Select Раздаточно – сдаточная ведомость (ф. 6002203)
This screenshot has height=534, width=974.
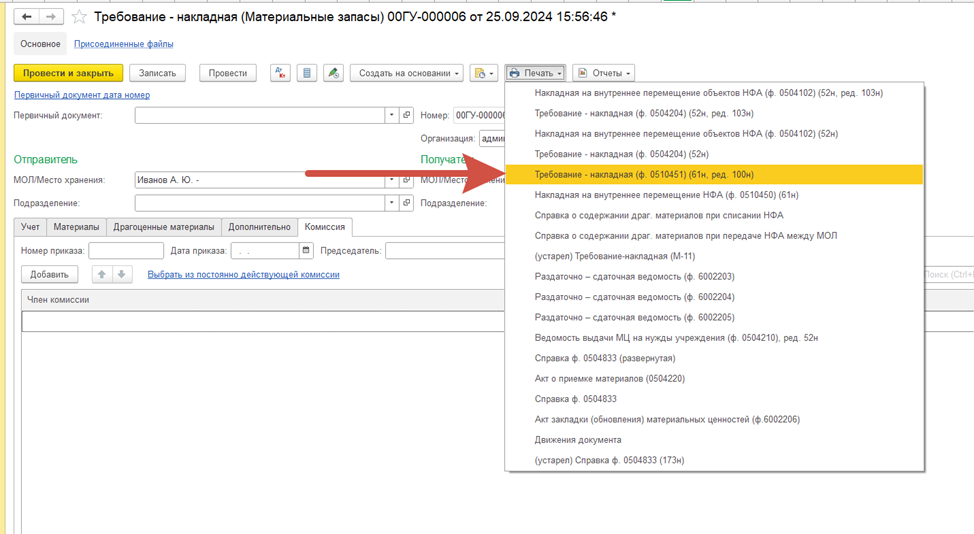click(714, 276)
